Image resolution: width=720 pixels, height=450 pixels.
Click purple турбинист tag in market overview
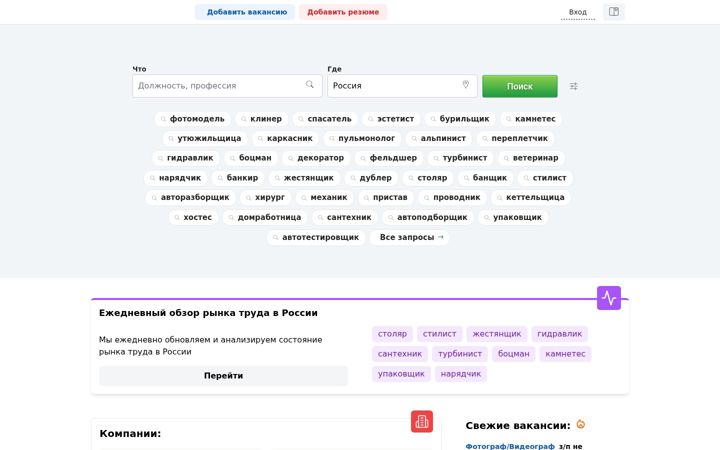tap(460, 354)
